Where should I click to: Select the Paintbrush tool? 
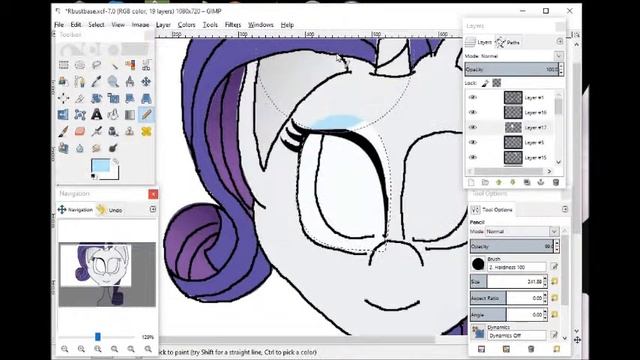point(63,131)
